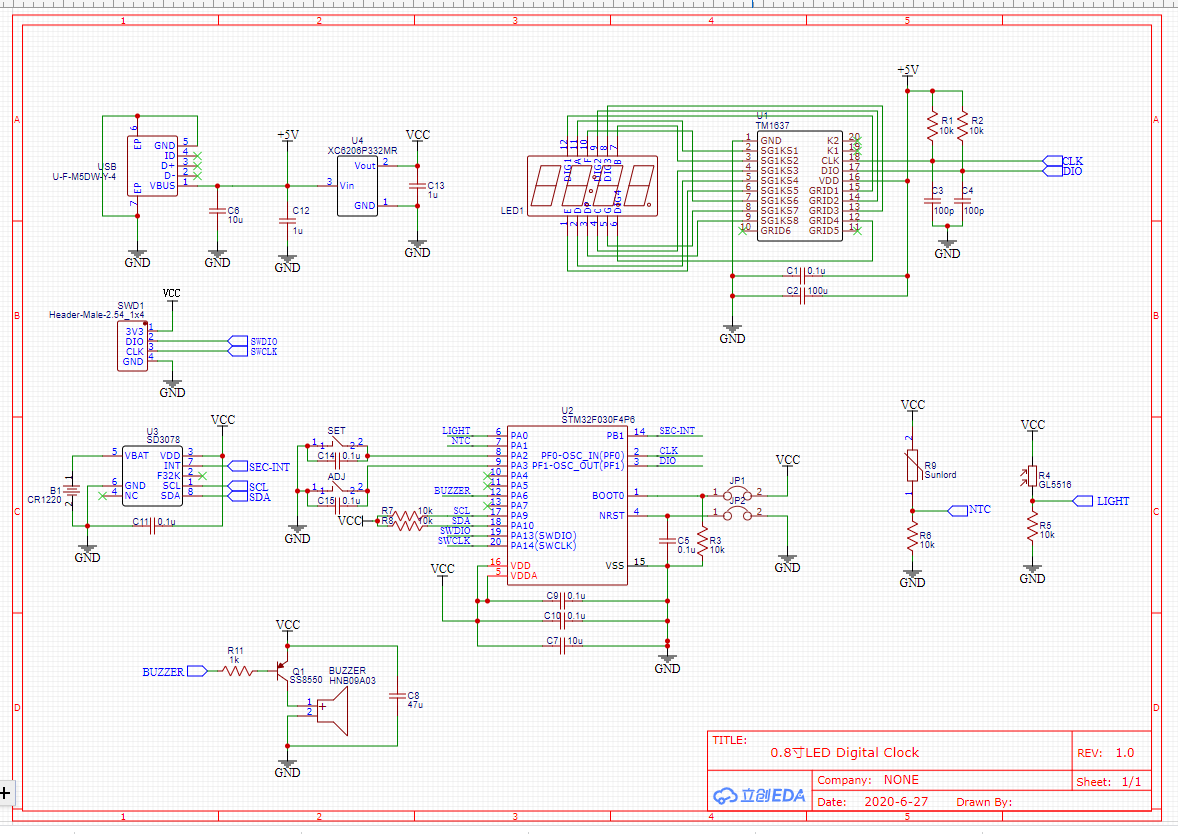The image size is (1178, 834).
Task: Select capacitor C2 100u
Action: click(802, 296)
